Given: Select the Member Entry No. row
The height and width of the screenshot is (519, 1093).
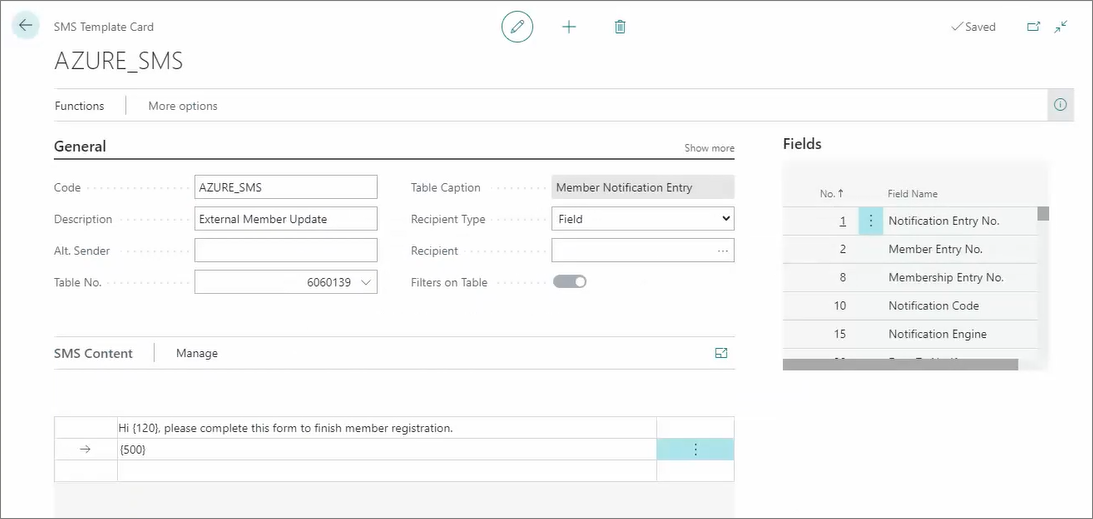Looking at the screenshot, I should click(910, 249).
